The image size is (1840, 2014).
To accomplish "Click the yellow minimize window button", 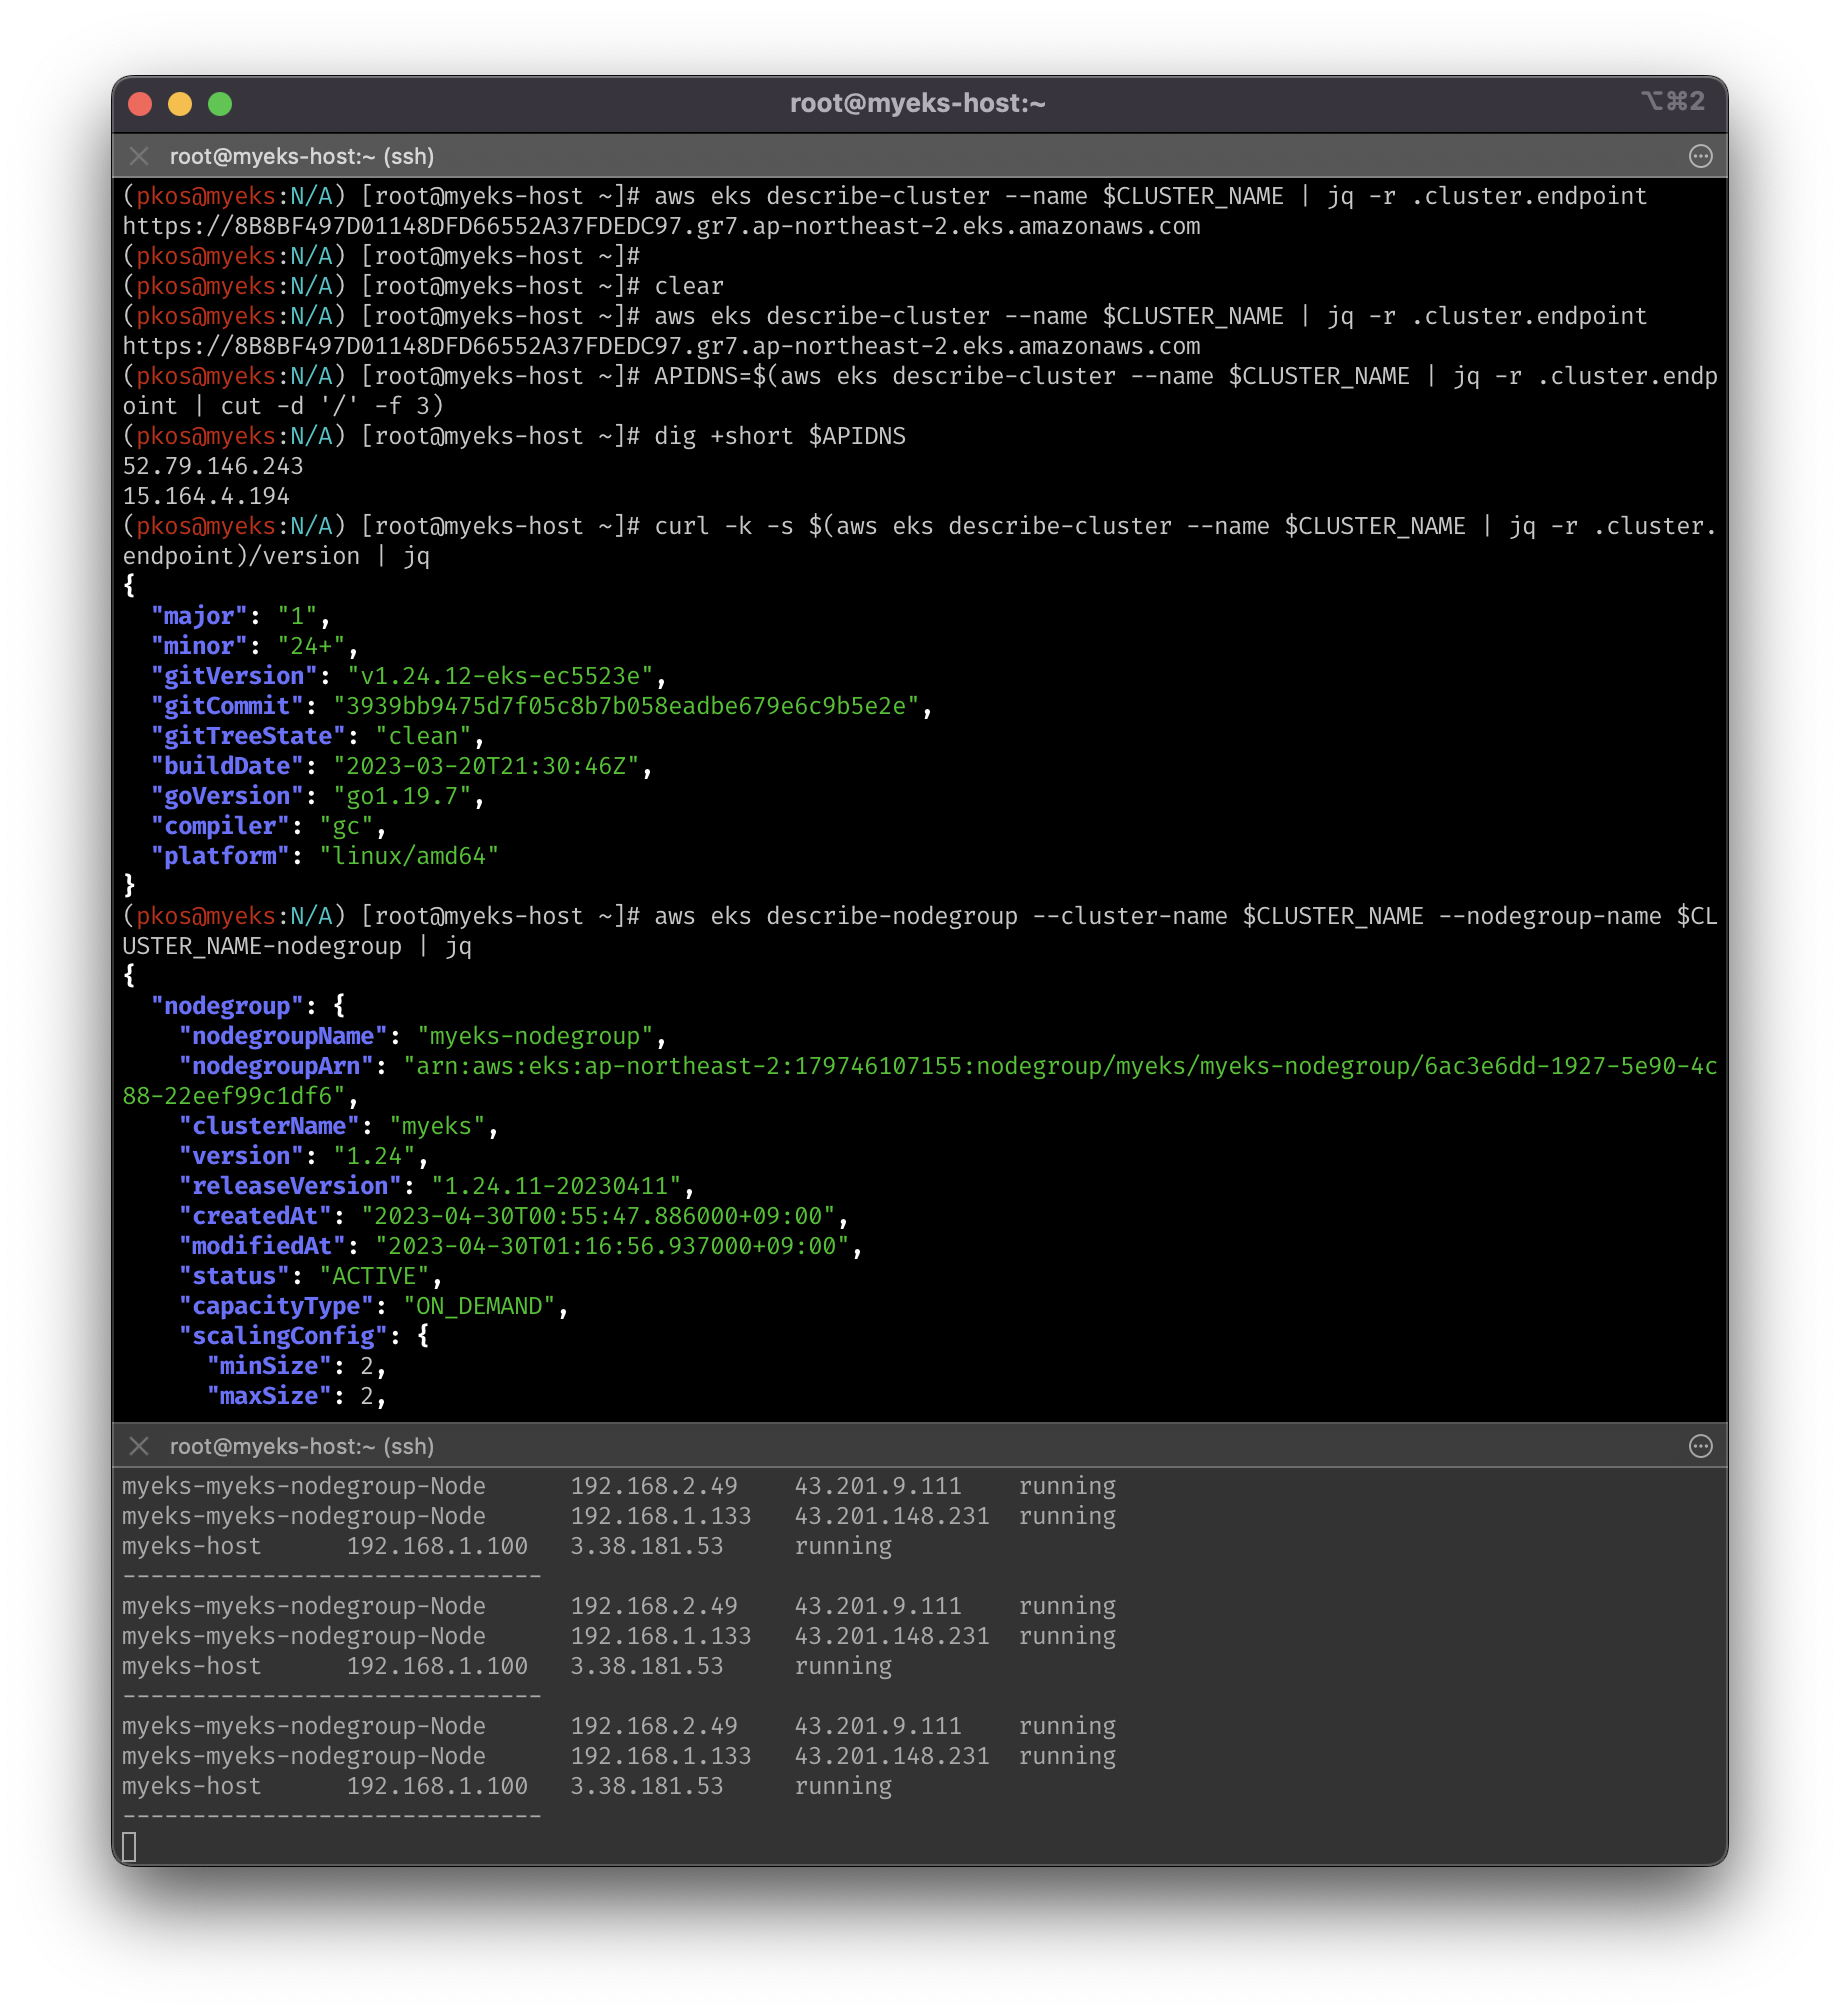I will [180, 104].
